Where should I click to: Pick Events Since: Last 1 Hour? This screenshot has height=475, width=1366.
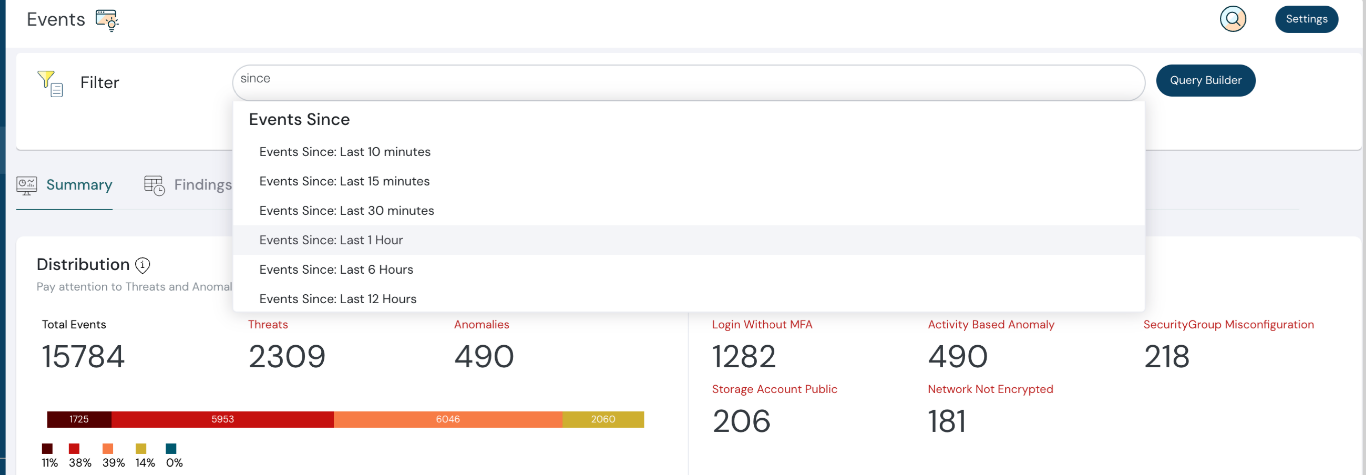click(331, 240)
